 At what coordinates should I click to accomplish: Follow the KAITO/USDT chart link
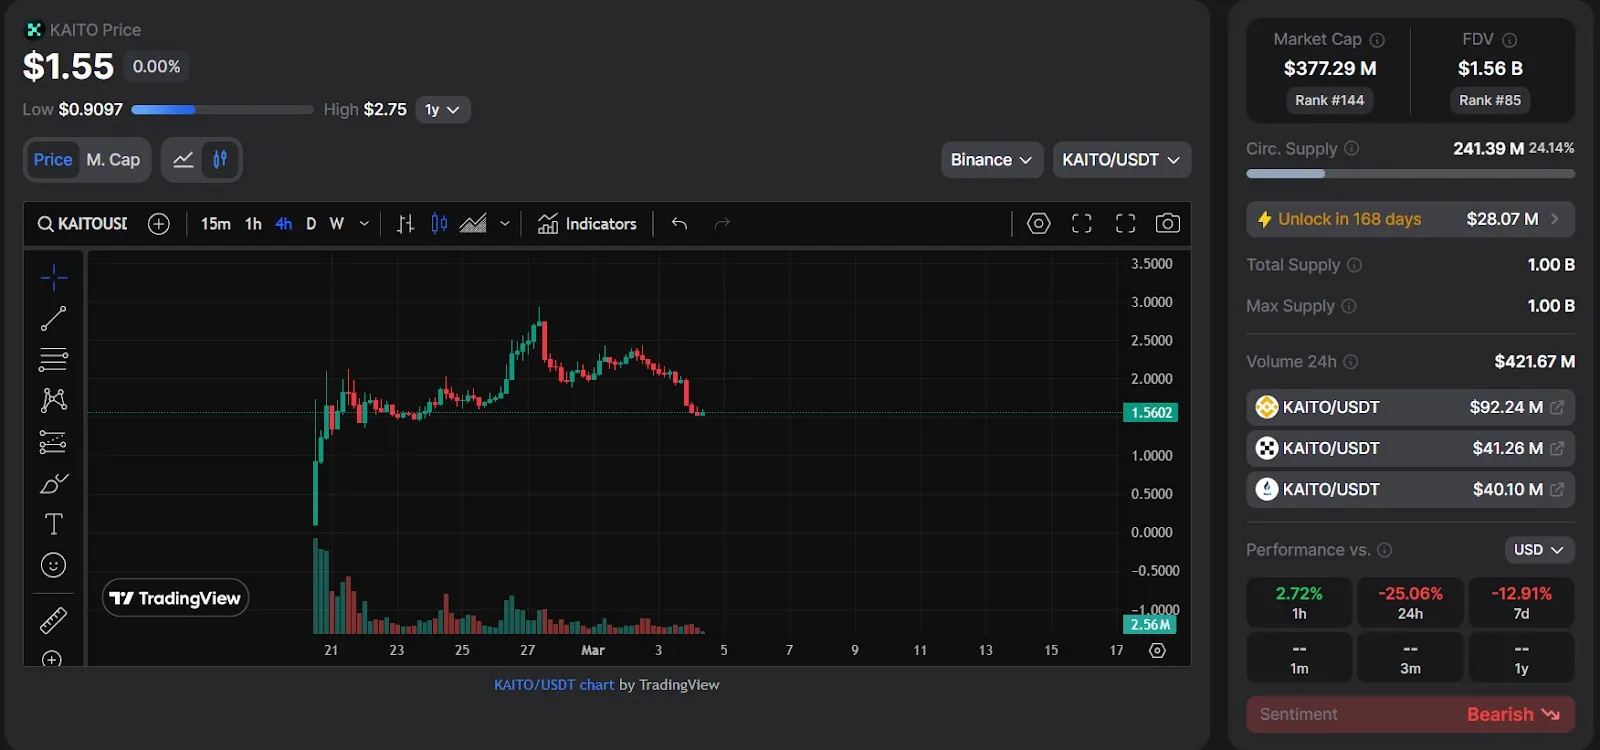pos(554,685)
